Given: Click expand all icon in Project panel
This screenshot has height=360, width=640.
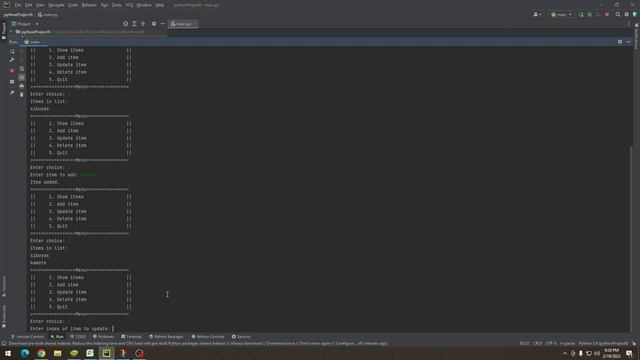Looking at the screenshot, I should point(134,24).
